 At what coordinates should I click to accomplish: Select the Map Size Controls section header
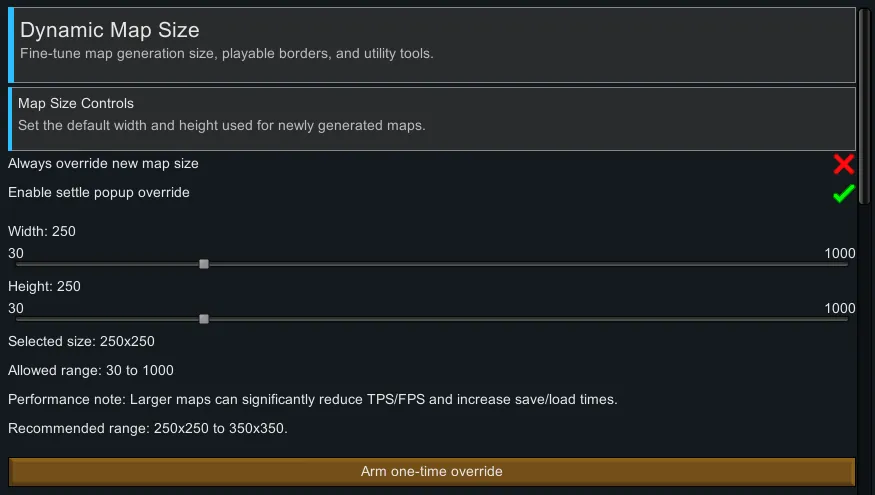[x=76, y=103]
